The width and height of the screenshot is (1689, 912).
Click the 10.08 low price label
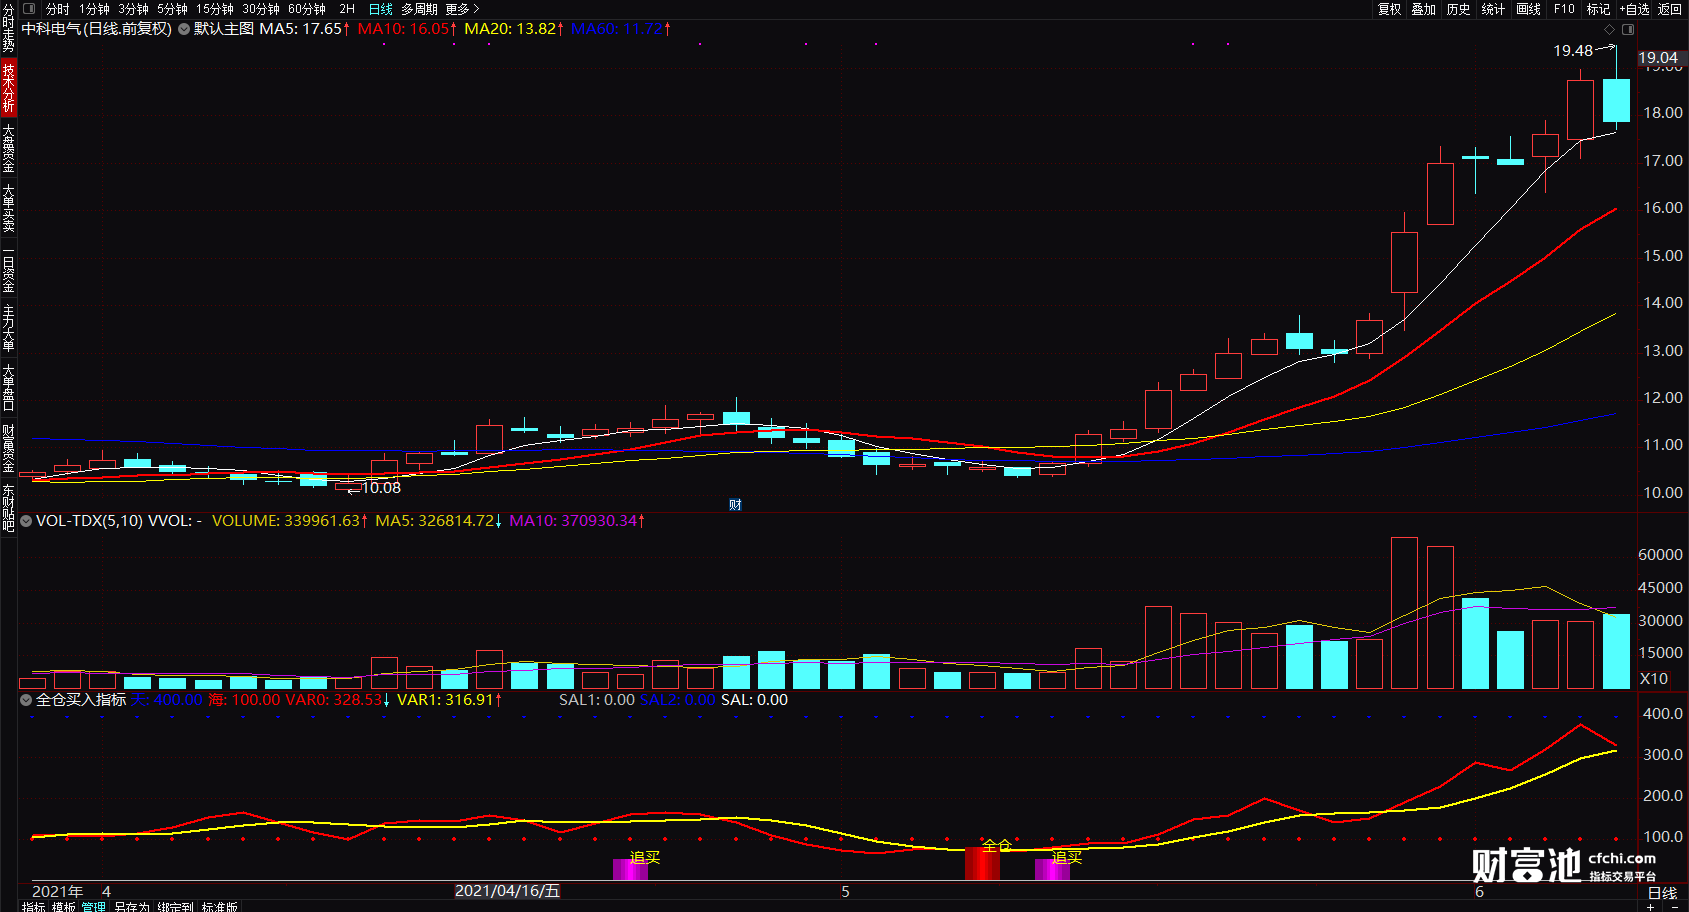[381, 488]
